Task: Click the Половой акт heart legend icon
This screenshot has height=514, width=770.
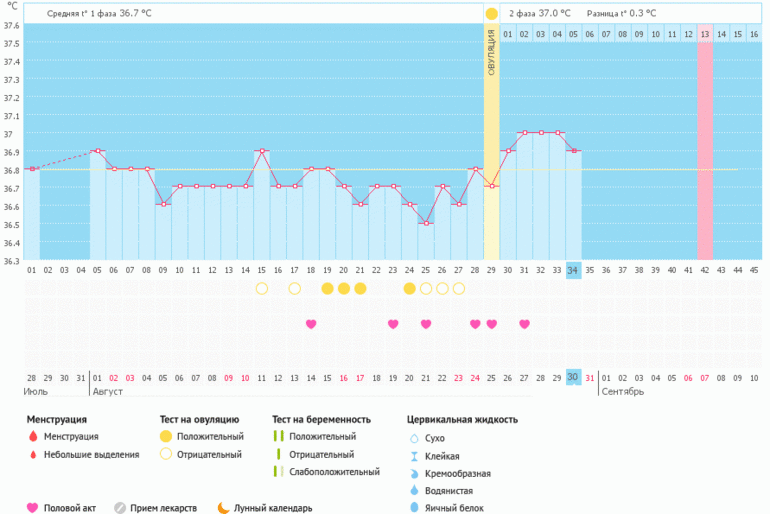Action: click(x=32, y=508)
